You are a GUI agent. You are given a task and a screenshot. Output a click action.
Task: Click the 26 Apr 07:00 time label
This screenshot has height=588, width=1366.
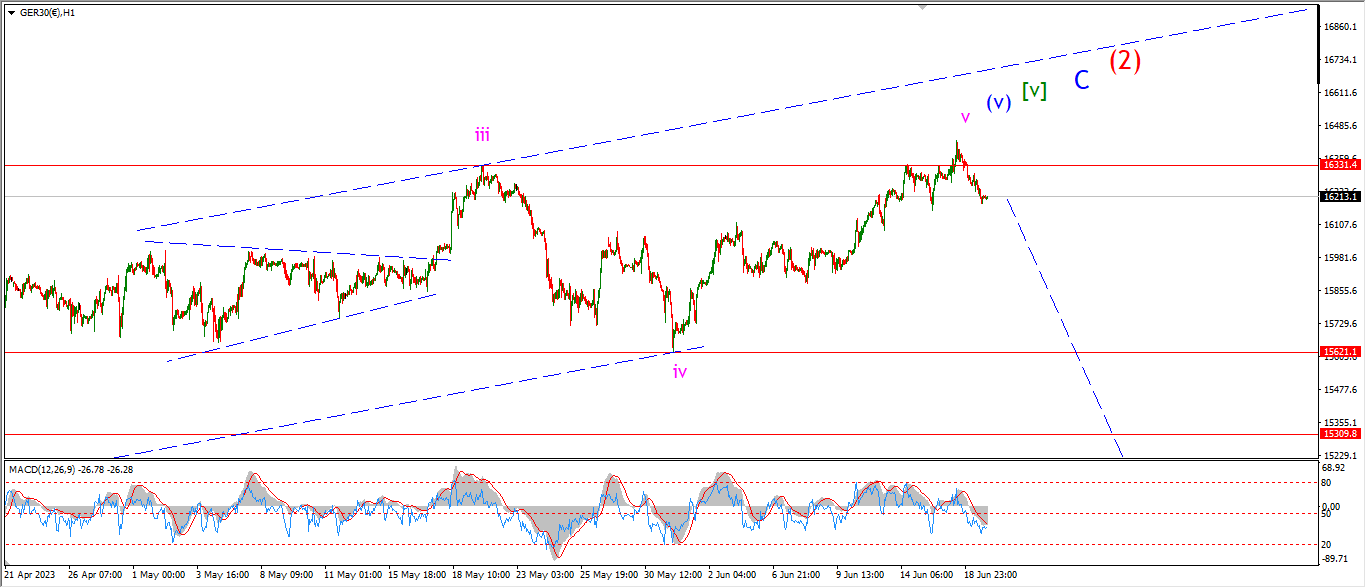click(x=95, y=576)
